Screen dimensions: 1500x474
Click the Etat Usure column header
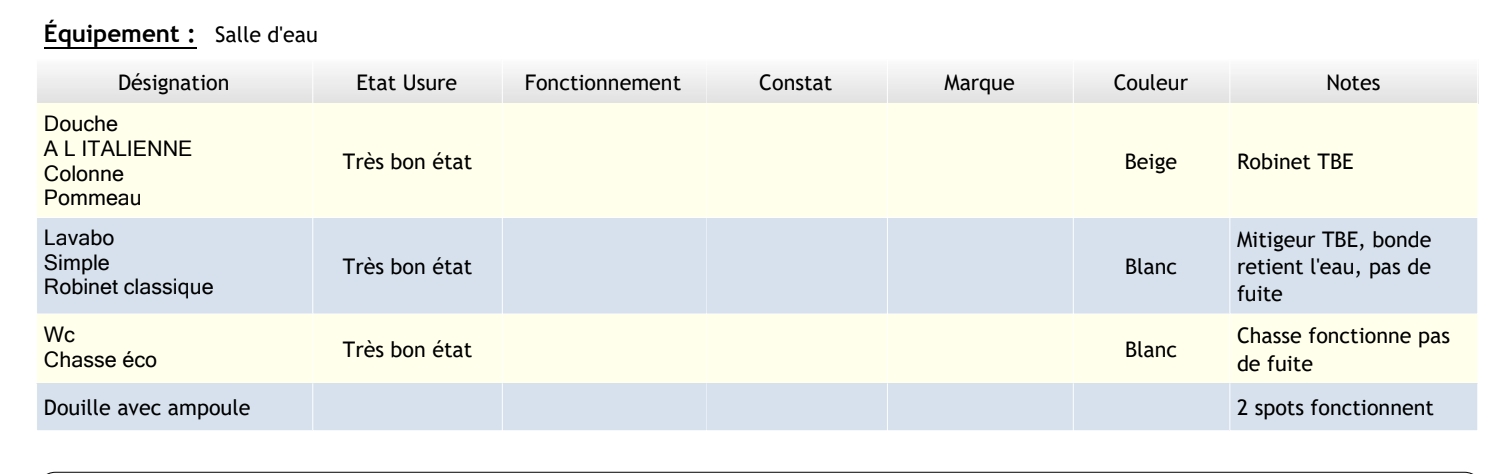coord(407,84)
